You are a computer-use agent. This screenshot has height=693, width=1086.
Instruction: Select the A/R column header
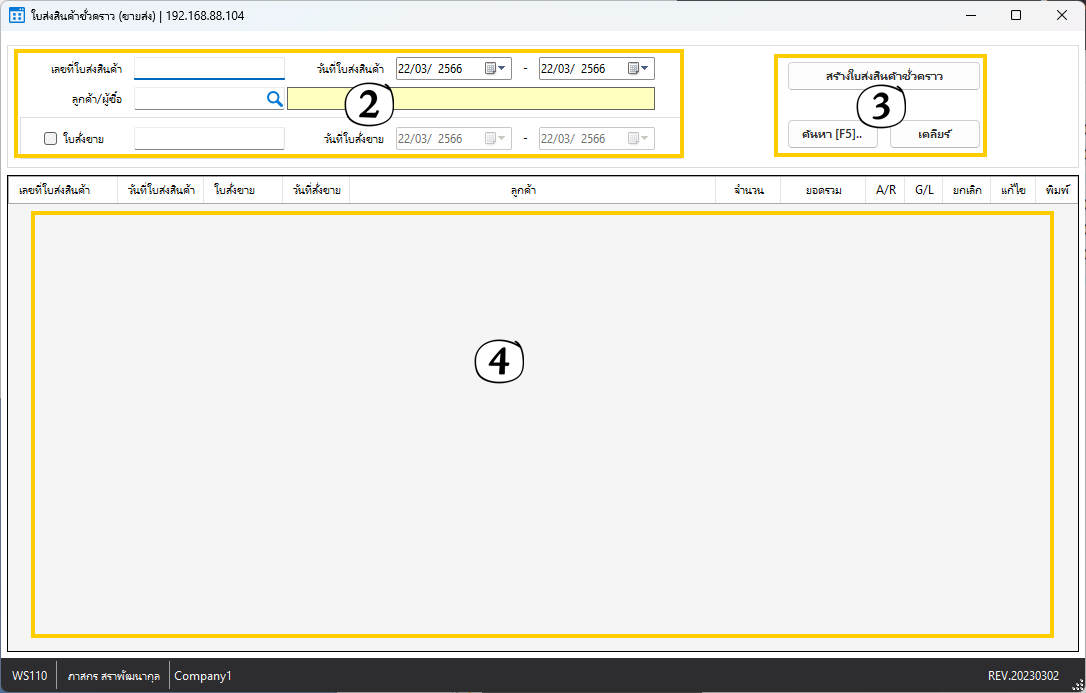tap(885, 190)
